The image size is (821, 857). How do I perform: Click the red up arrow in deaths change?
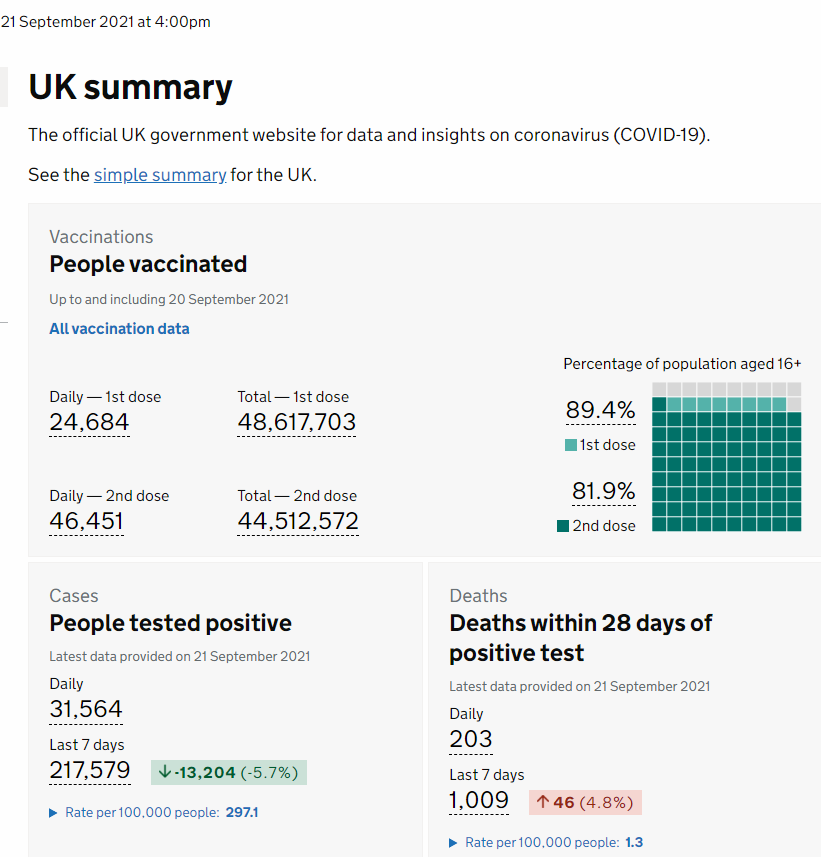tap(542, 802)
